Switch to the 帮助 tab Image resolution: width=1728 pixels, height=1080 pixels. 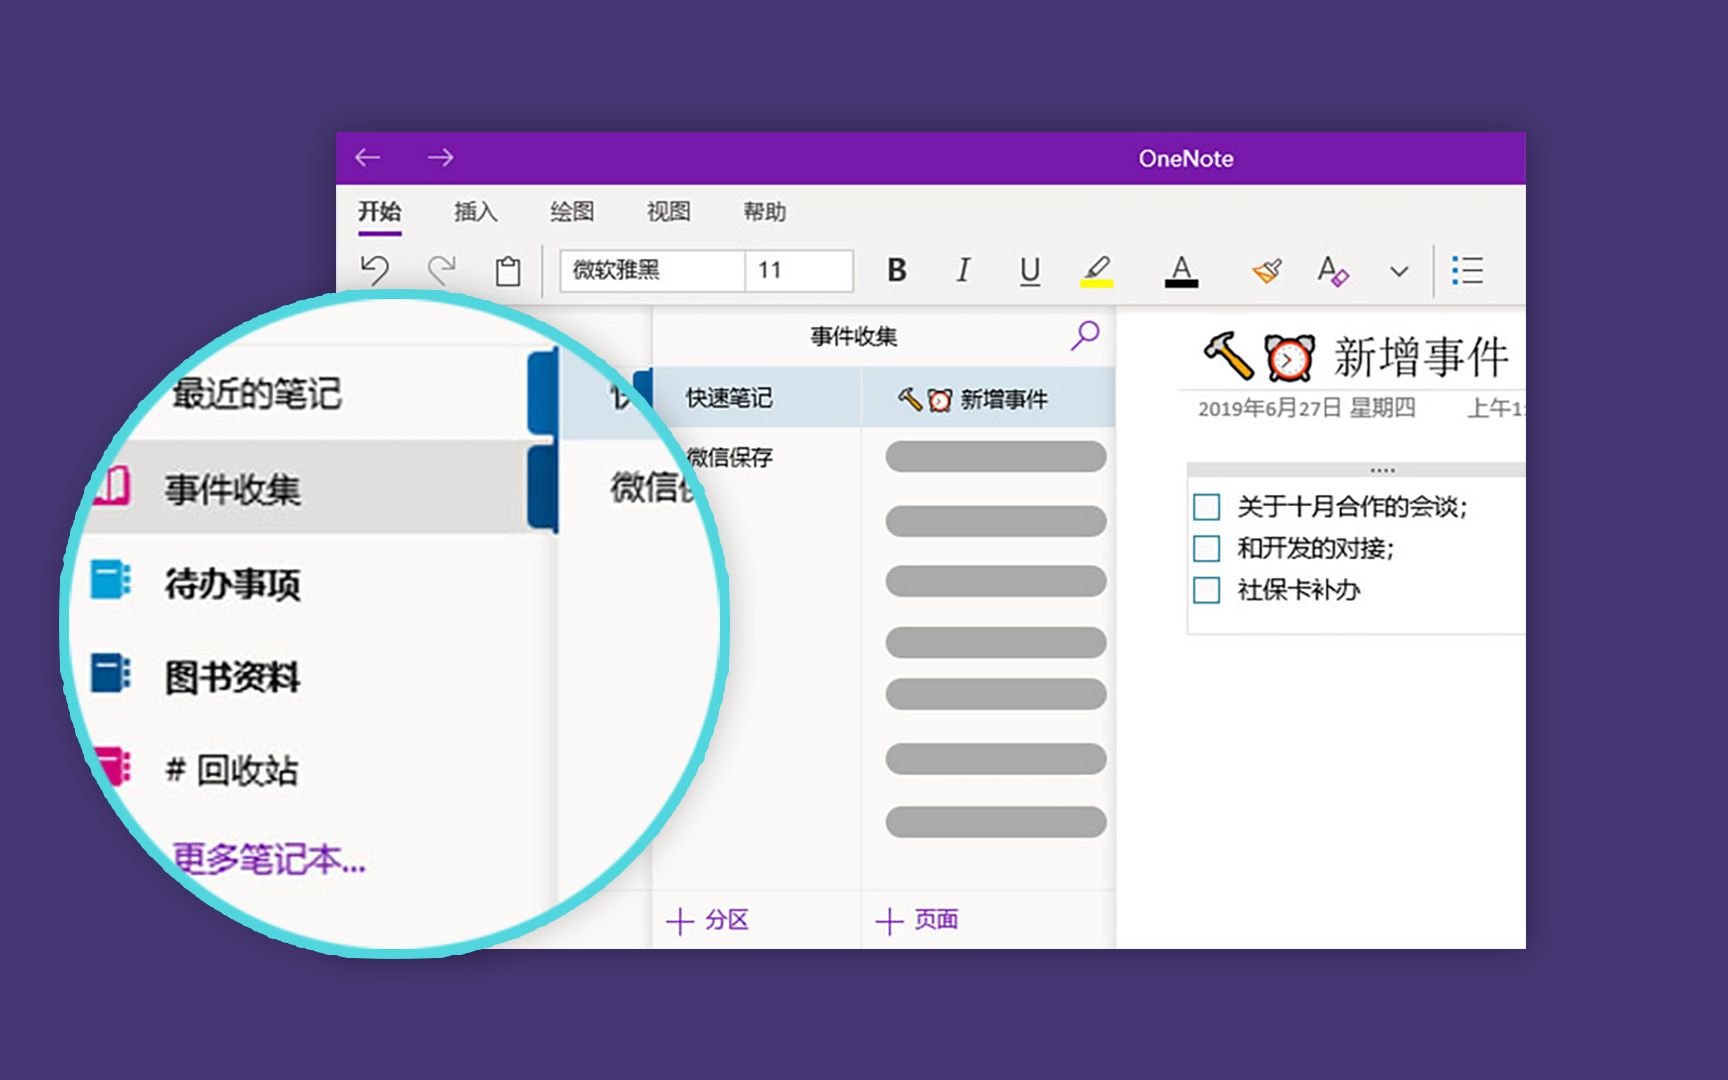(764, 212)
